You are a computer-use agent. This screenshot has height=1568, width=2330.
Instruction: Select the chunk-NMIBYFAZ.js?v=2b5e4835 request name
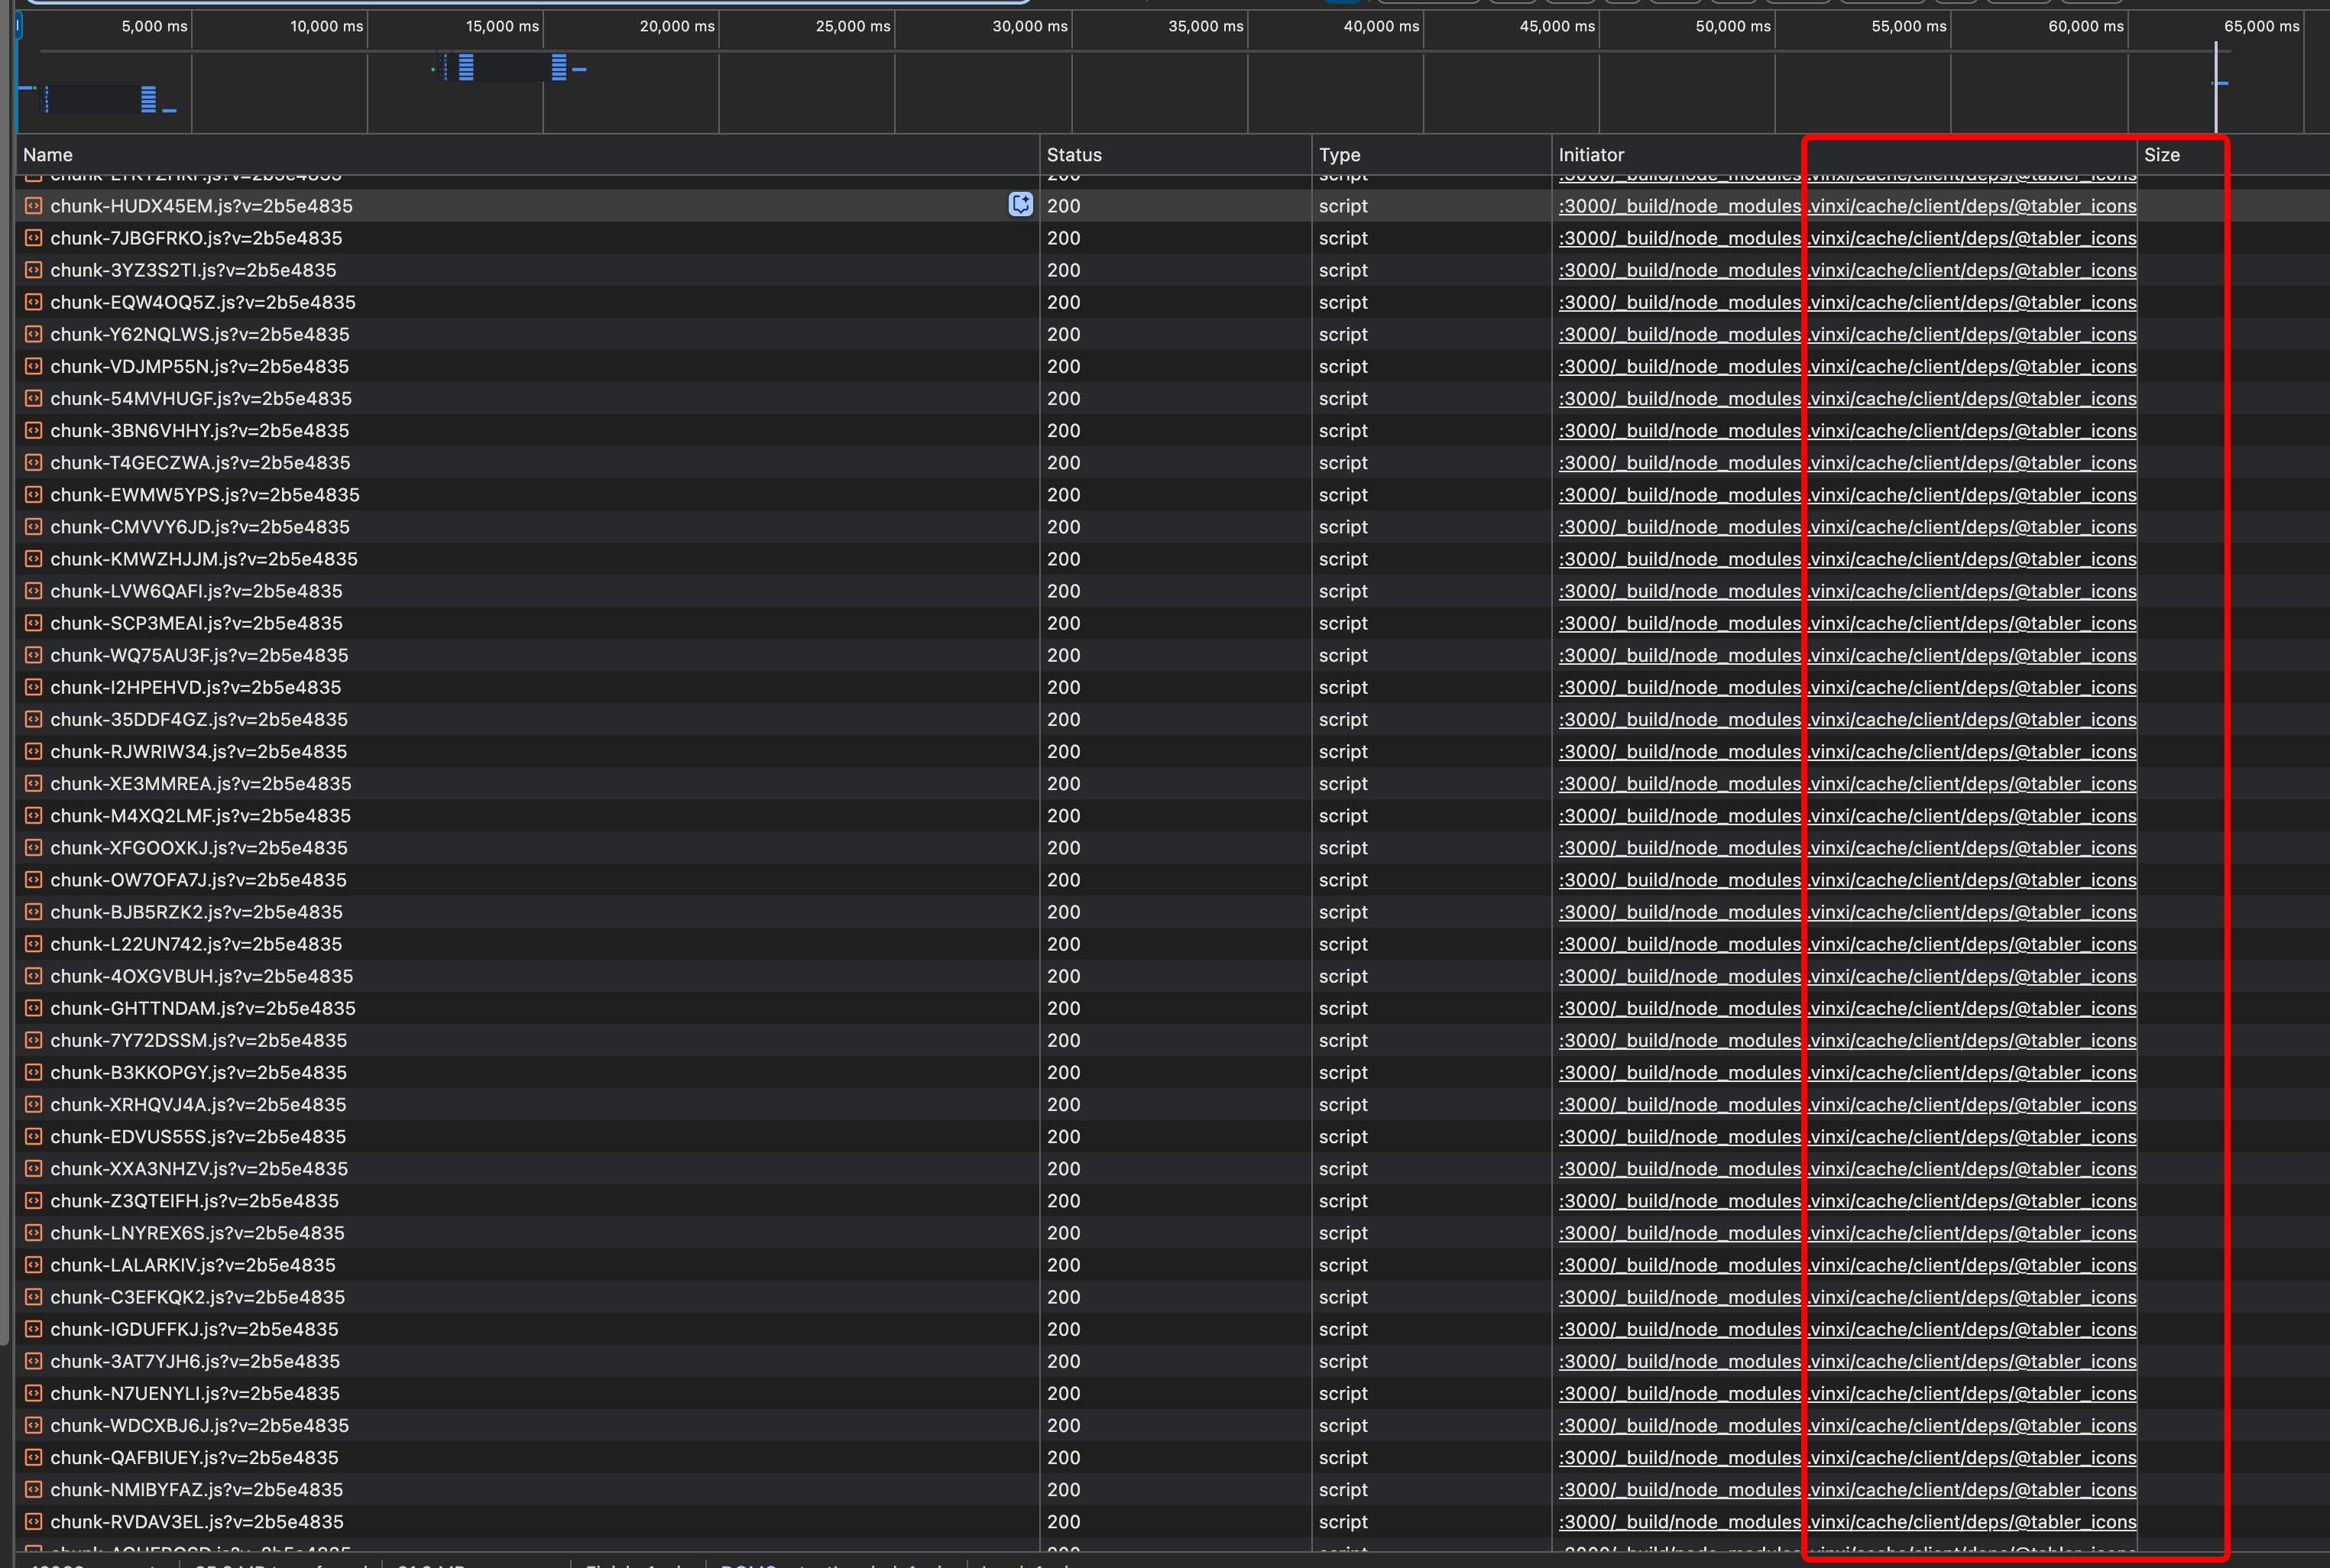[196, 1489]
